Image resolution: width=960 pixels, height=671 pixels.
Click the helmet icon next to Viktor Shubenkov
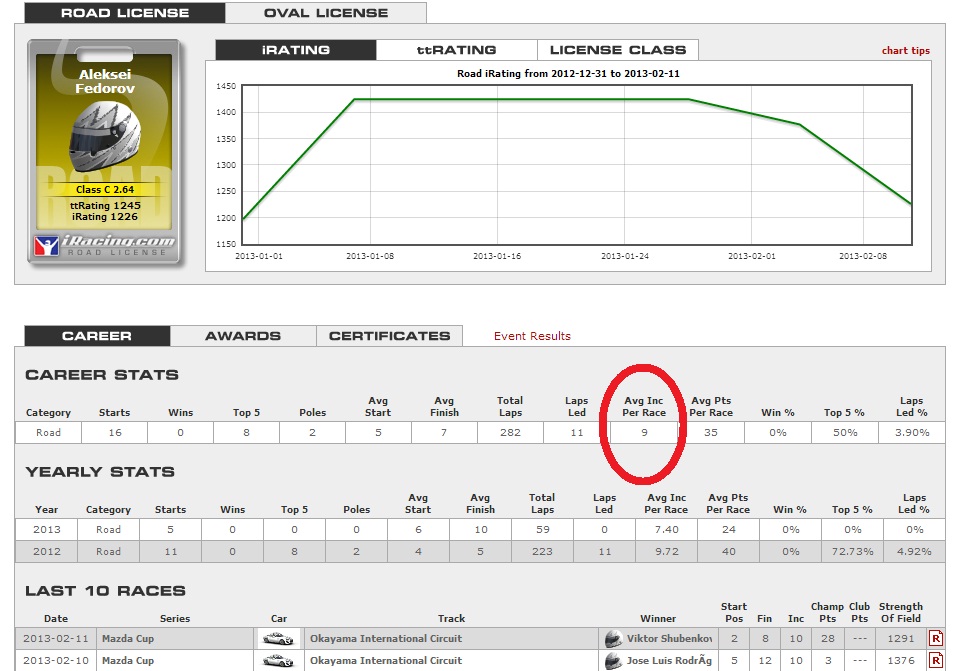(613, 638)
